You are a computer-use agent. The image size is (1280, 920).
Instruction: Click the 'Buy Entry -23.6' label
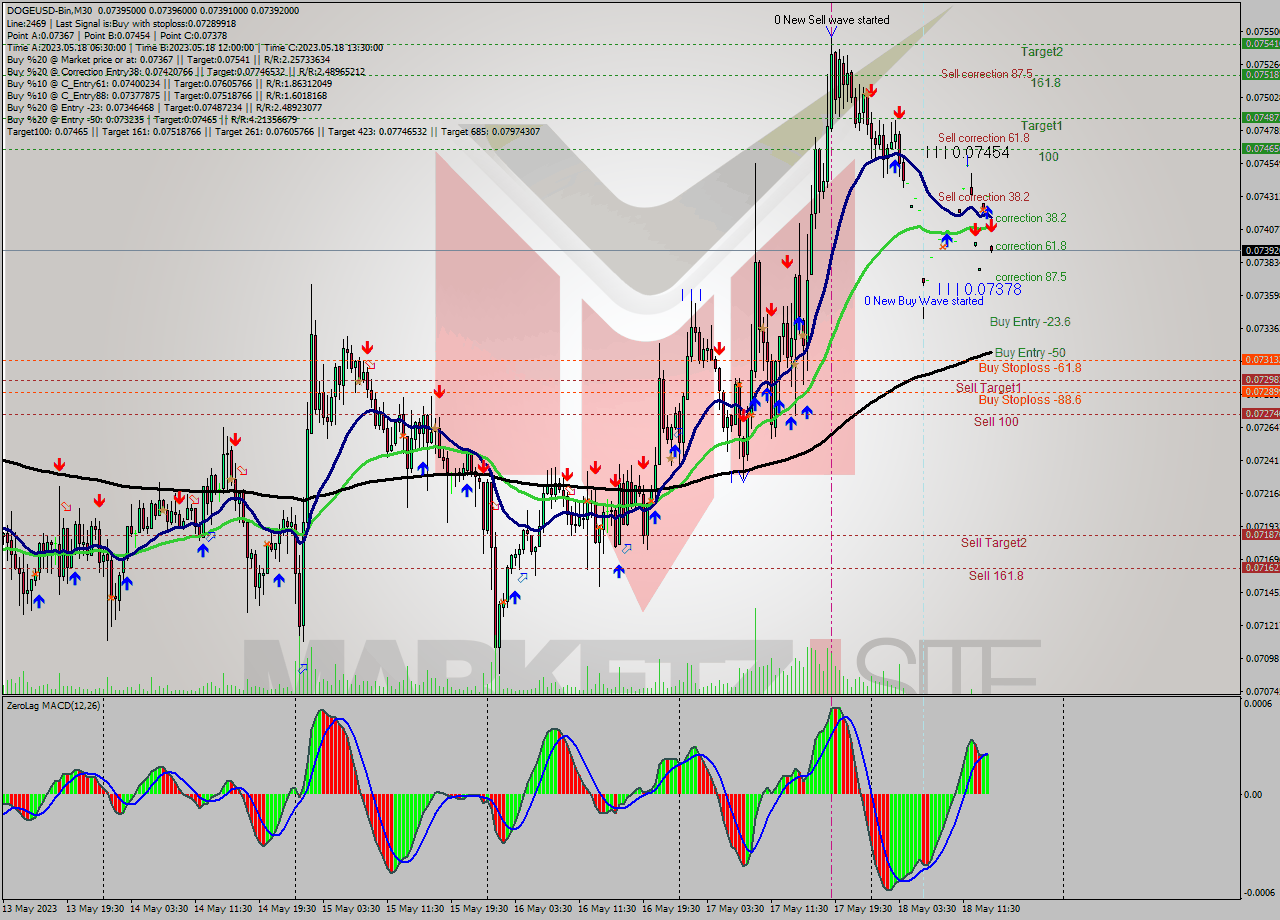click(x=1030, y=322)
